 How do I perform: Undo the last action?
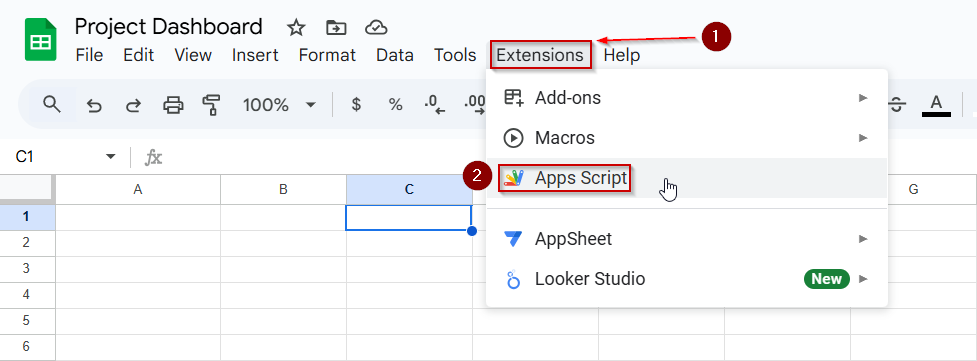pos(93,105)
